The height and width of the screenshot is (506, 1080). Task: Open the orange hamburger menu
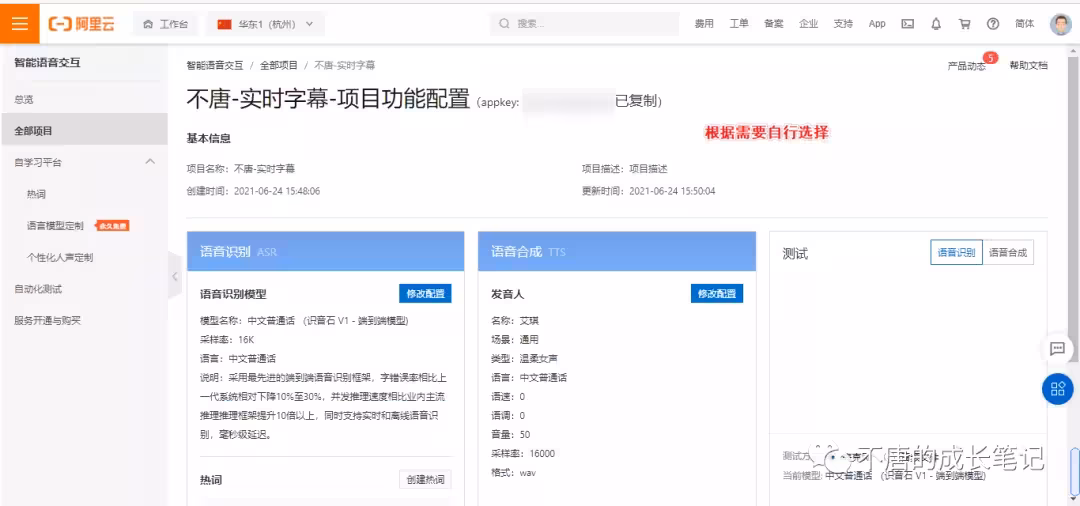click(x=19, y=23)
